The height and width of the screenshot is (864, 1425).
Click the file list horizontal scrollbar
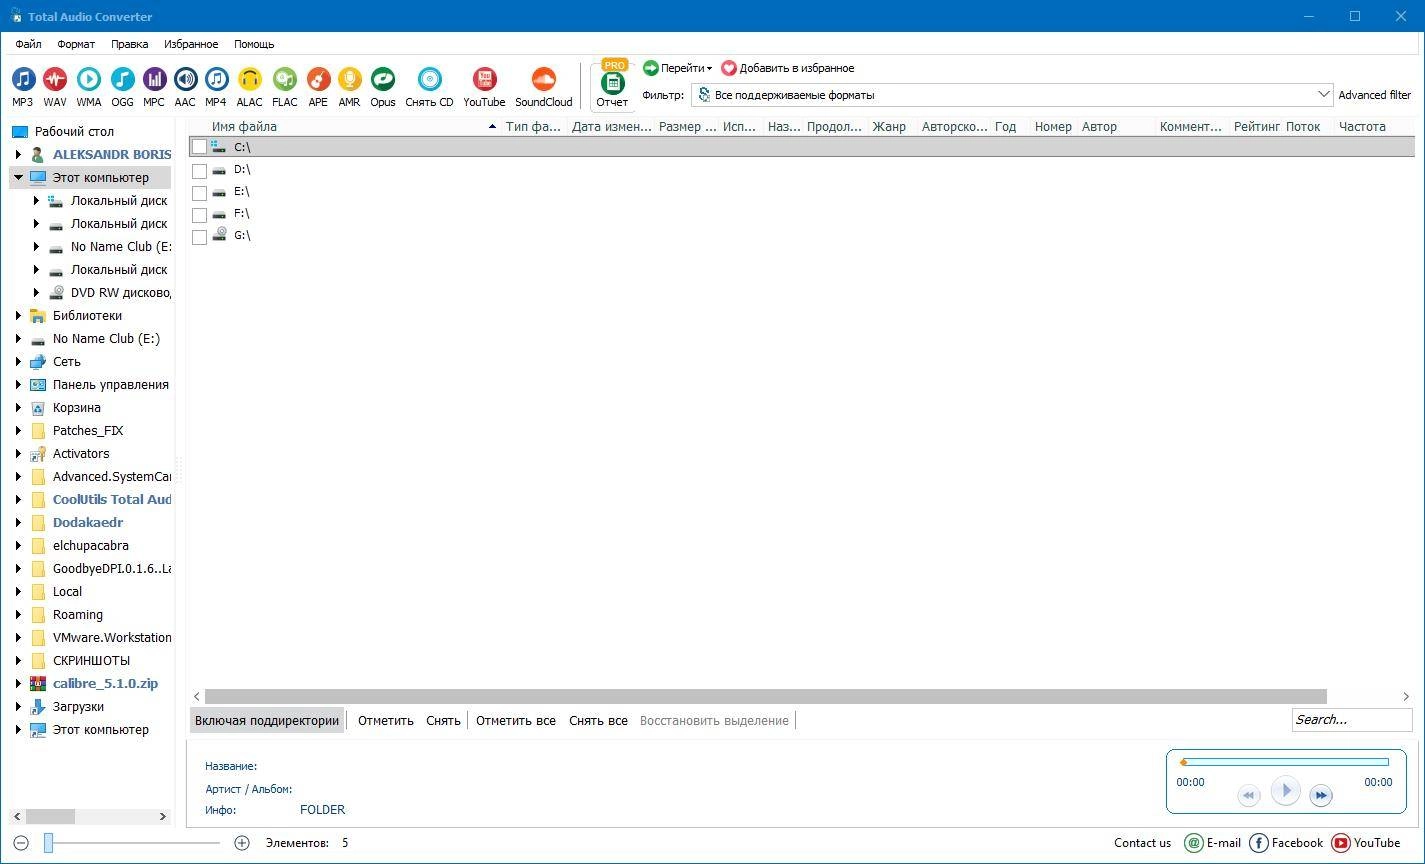point(765,696)
